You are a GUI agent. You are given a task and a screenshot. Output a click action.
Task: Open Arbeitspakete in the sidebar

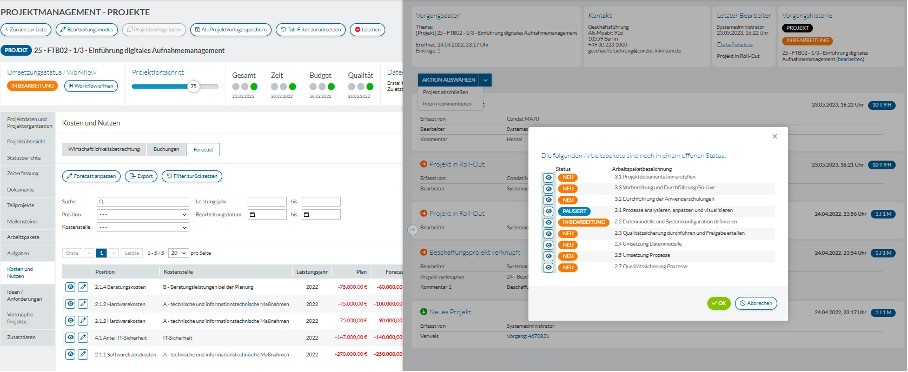27,237
